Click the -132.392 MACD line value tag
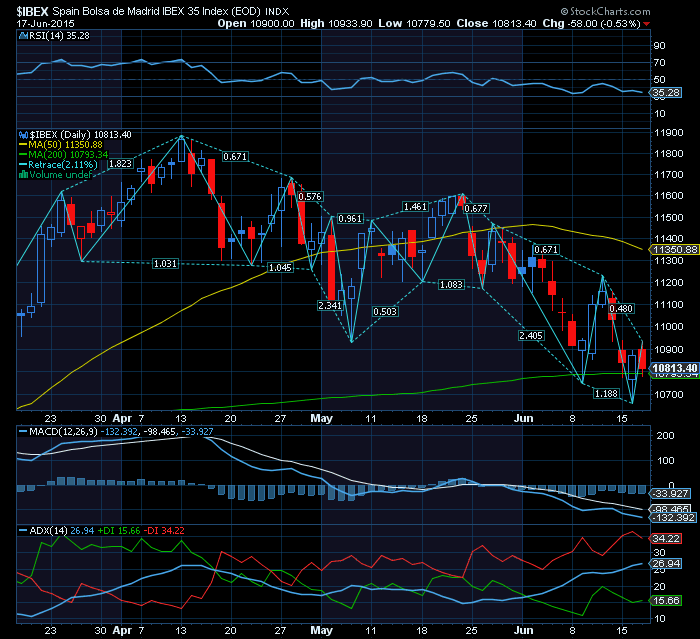This screenshot has width=700, height=639. 673,518
